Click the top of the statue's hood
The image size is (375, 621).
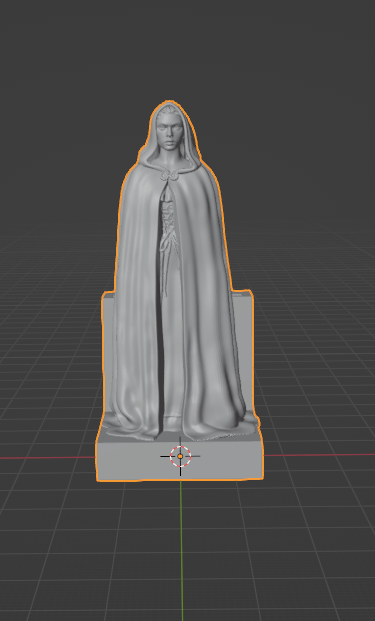pyautogui.click(x=169, y=105)
